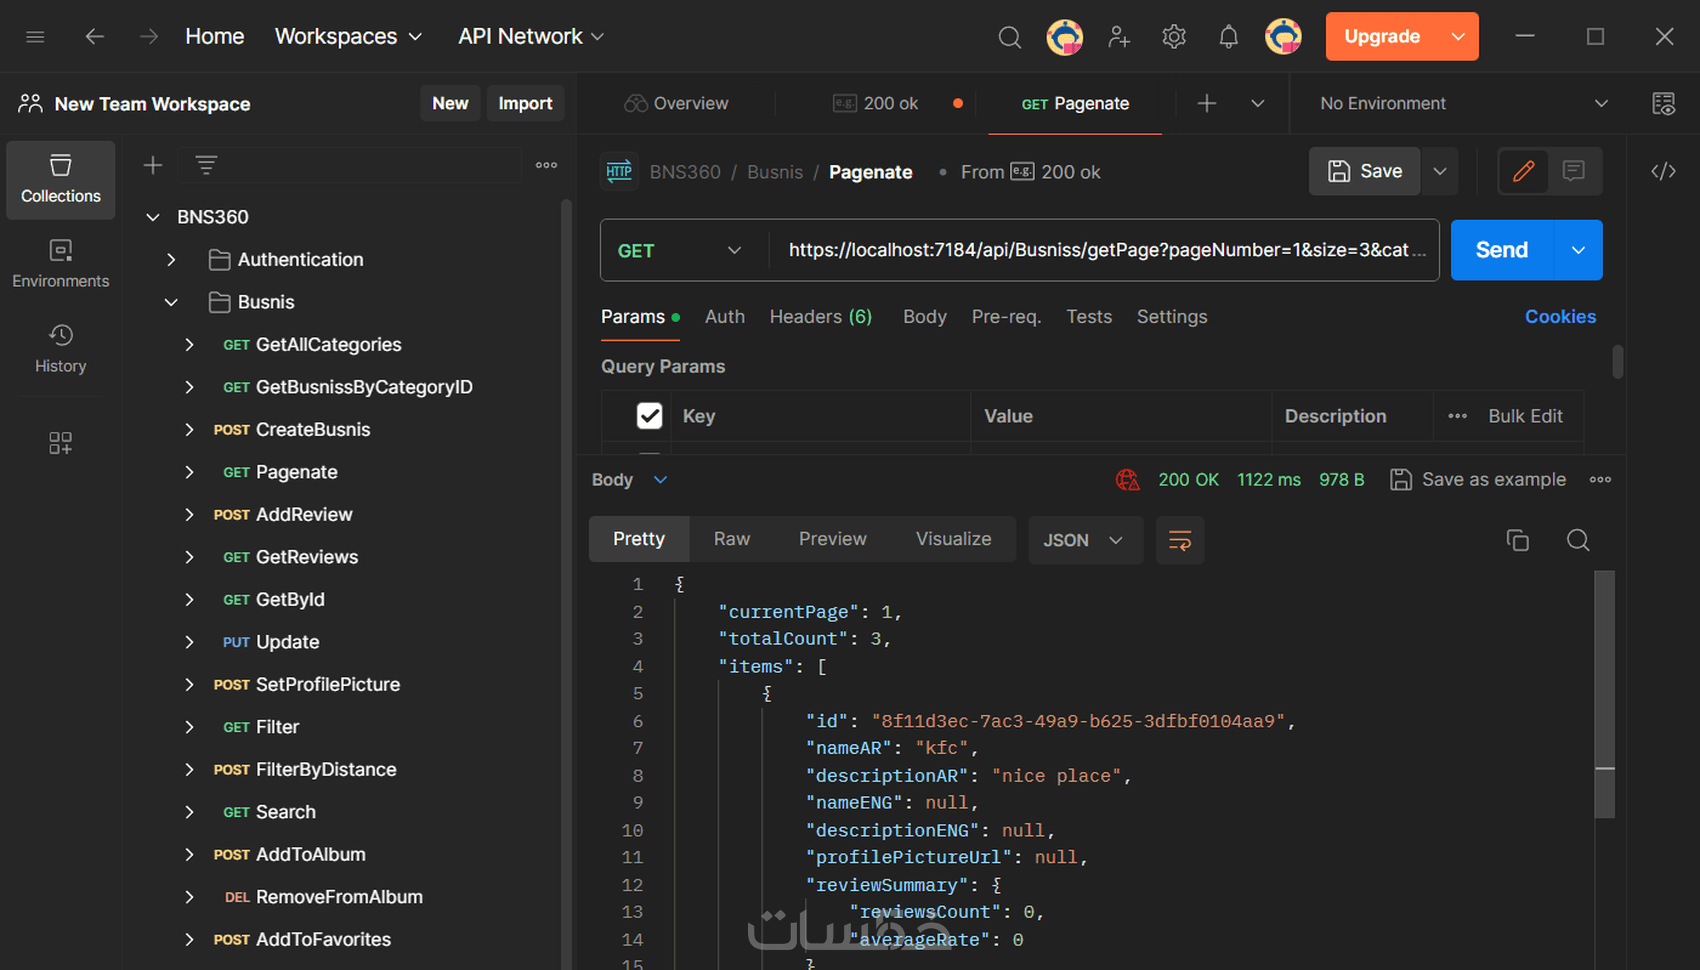Open the Tests tab
Viewport: 1700px width, 970px height.
pyautogui.click(x=1089, y=316)
